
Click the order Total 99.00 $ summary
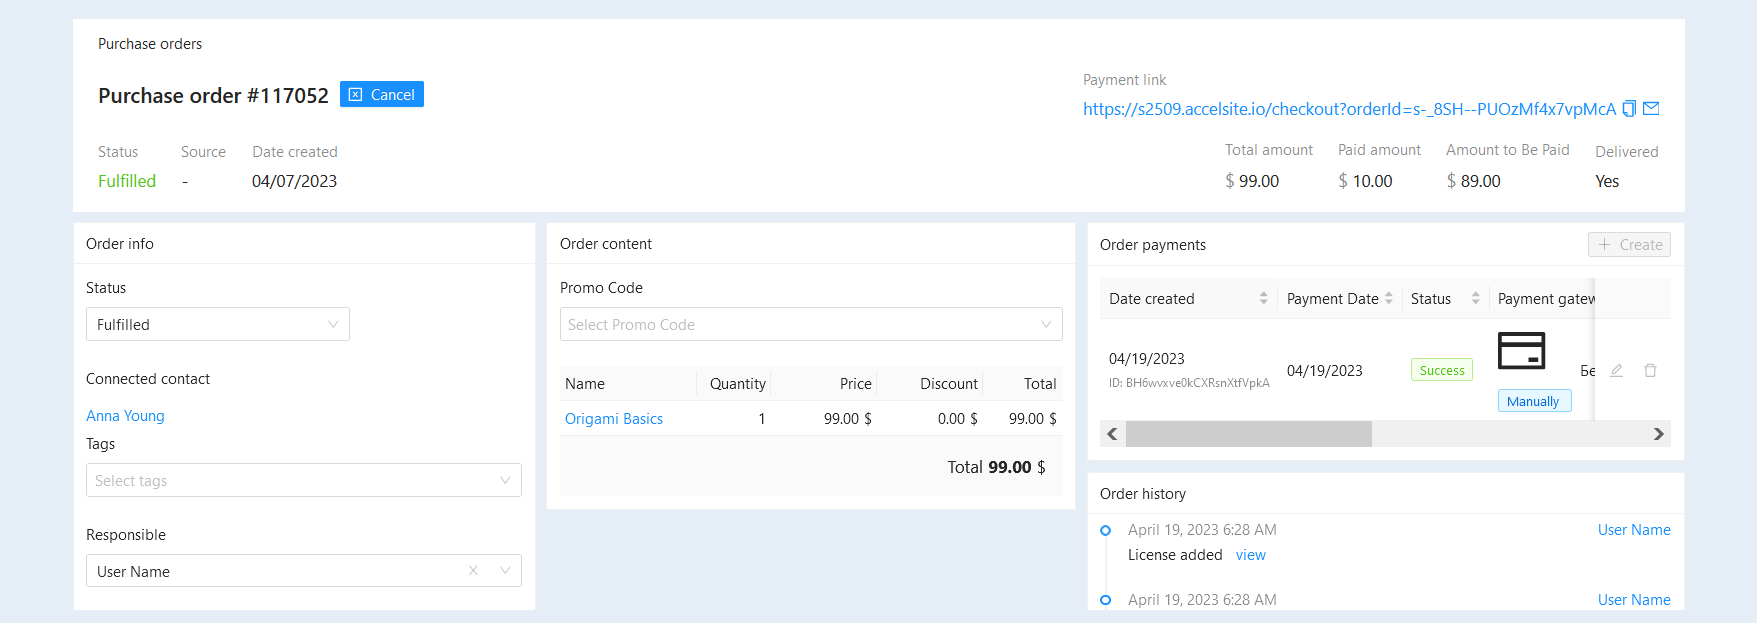coord(997,467)
